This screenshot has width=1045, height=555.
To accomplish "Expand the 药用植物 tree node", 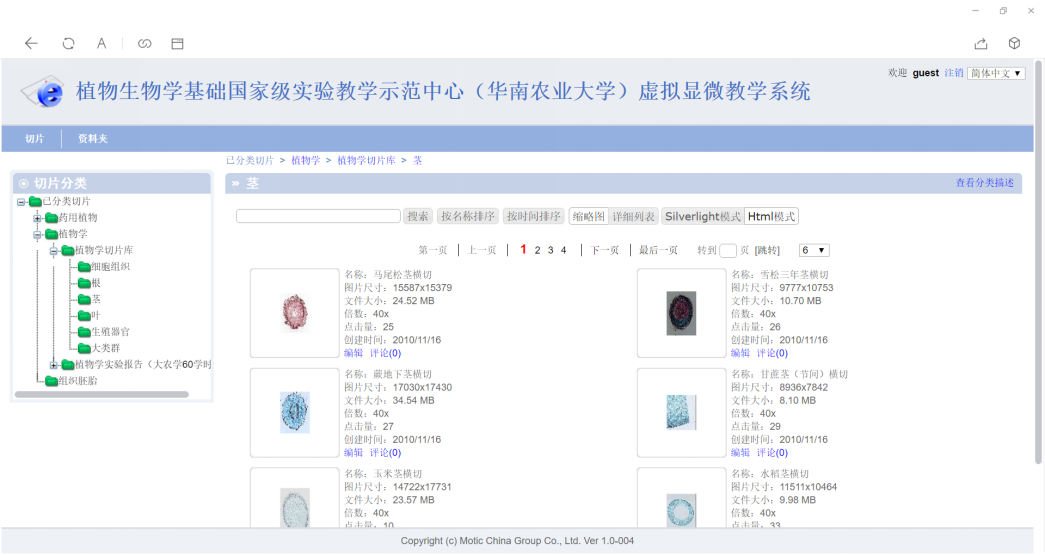I will [38, 218].
